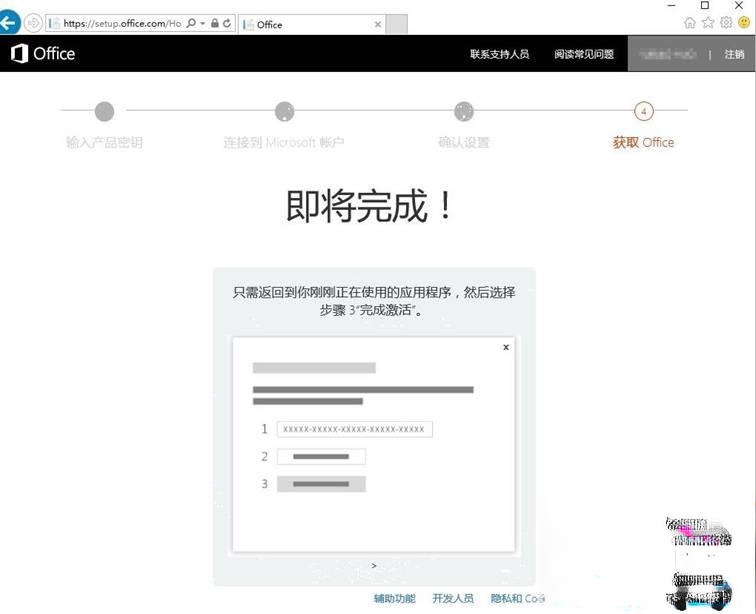Open the address bar dropdown arrow
The width and height of the screenshot is (756, 614).
203,23
